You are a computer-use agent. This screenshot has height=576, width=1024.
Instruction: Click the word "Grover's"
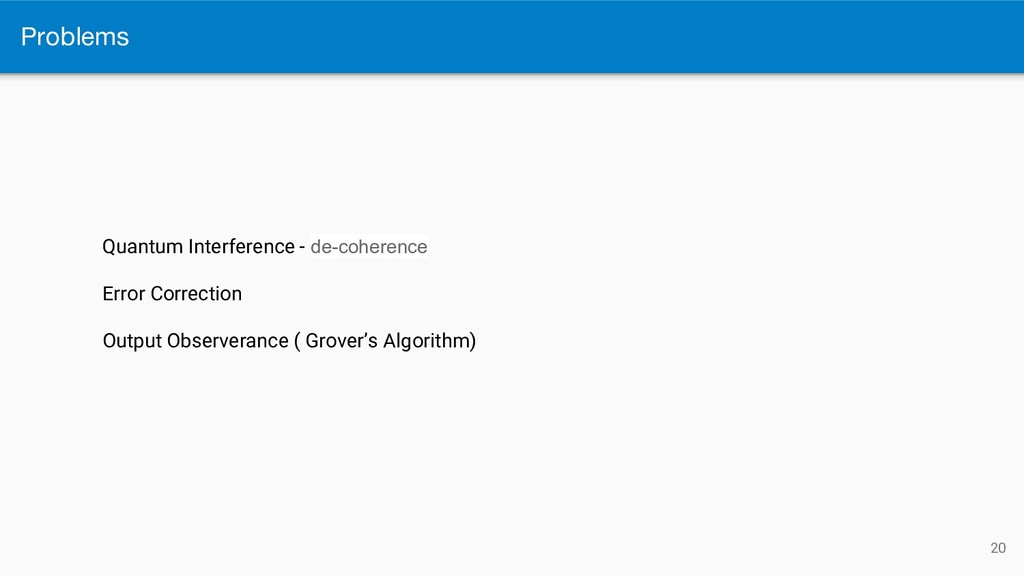click(x=342, y=341)
